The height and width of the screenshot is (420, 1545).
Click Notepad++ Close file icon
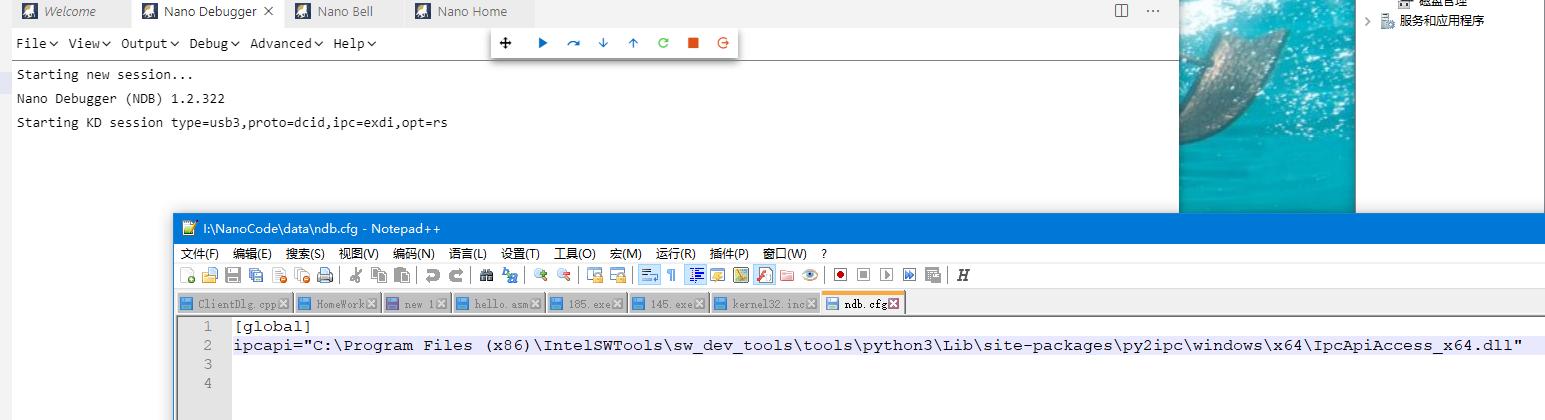279,275
